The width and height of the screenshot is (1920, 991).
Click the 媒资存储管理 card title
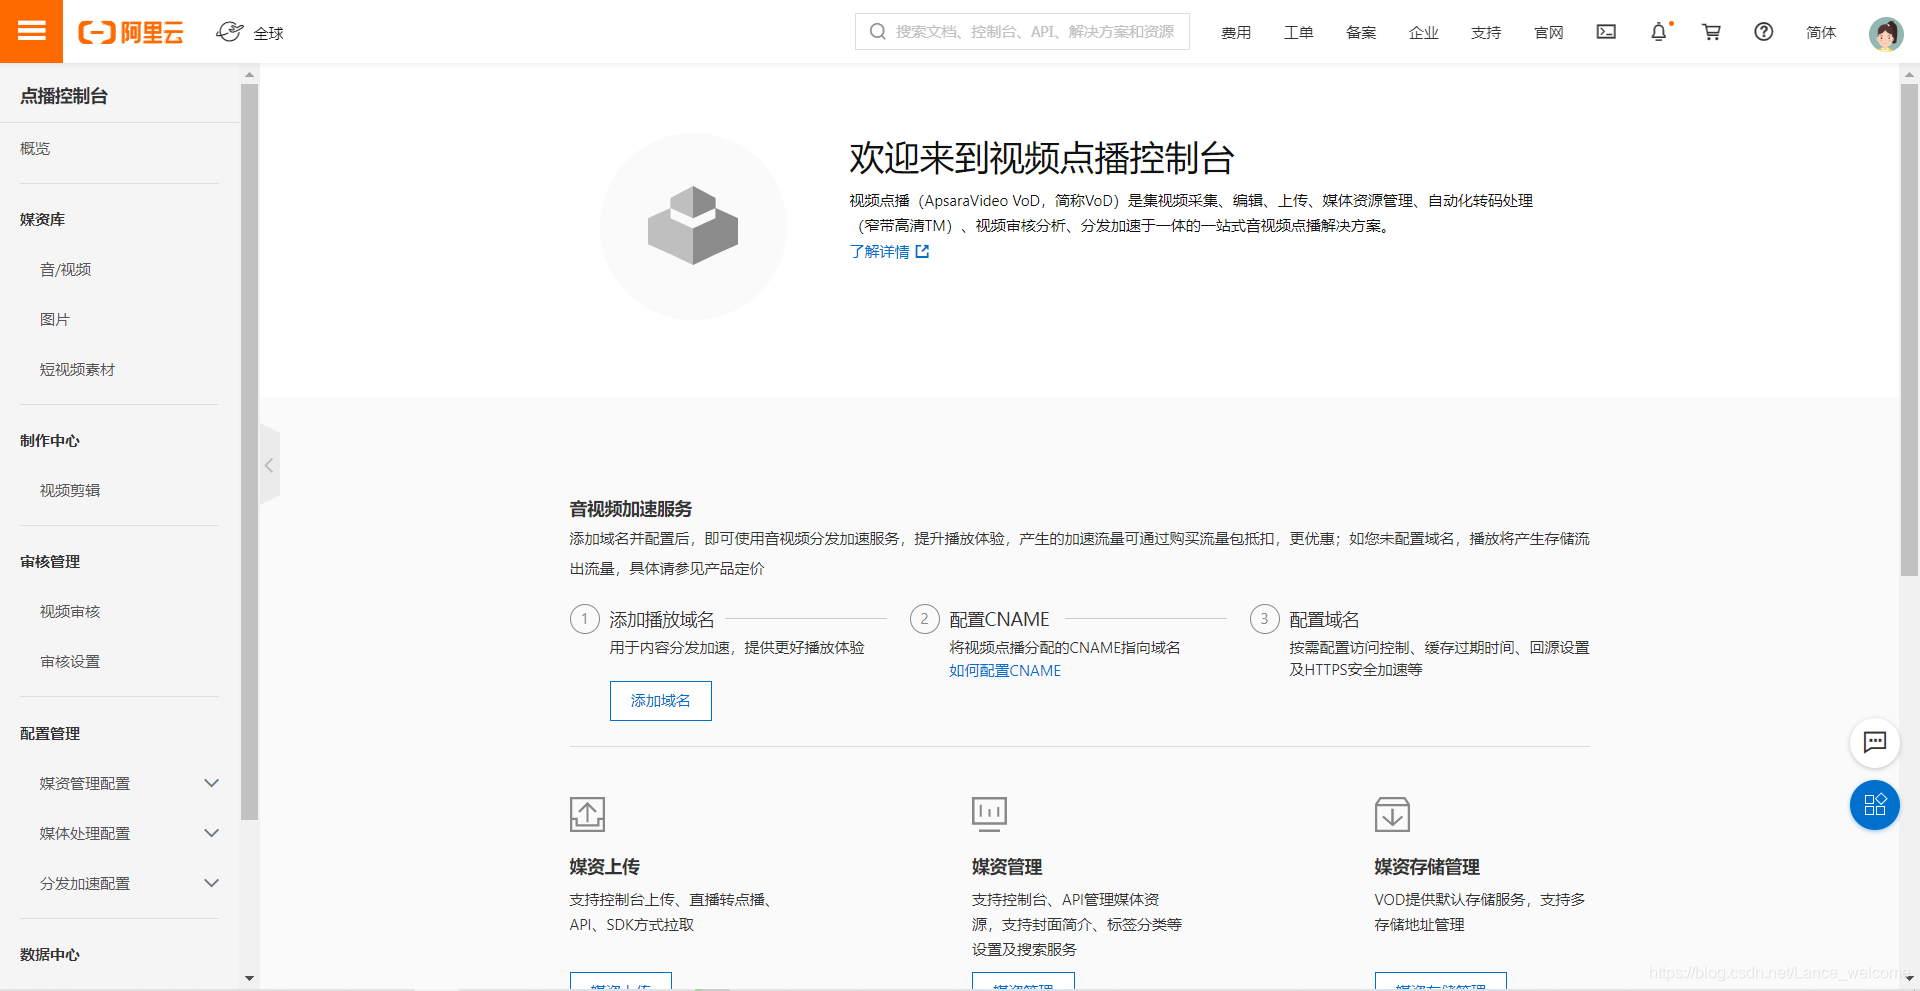pos(1427,867)
